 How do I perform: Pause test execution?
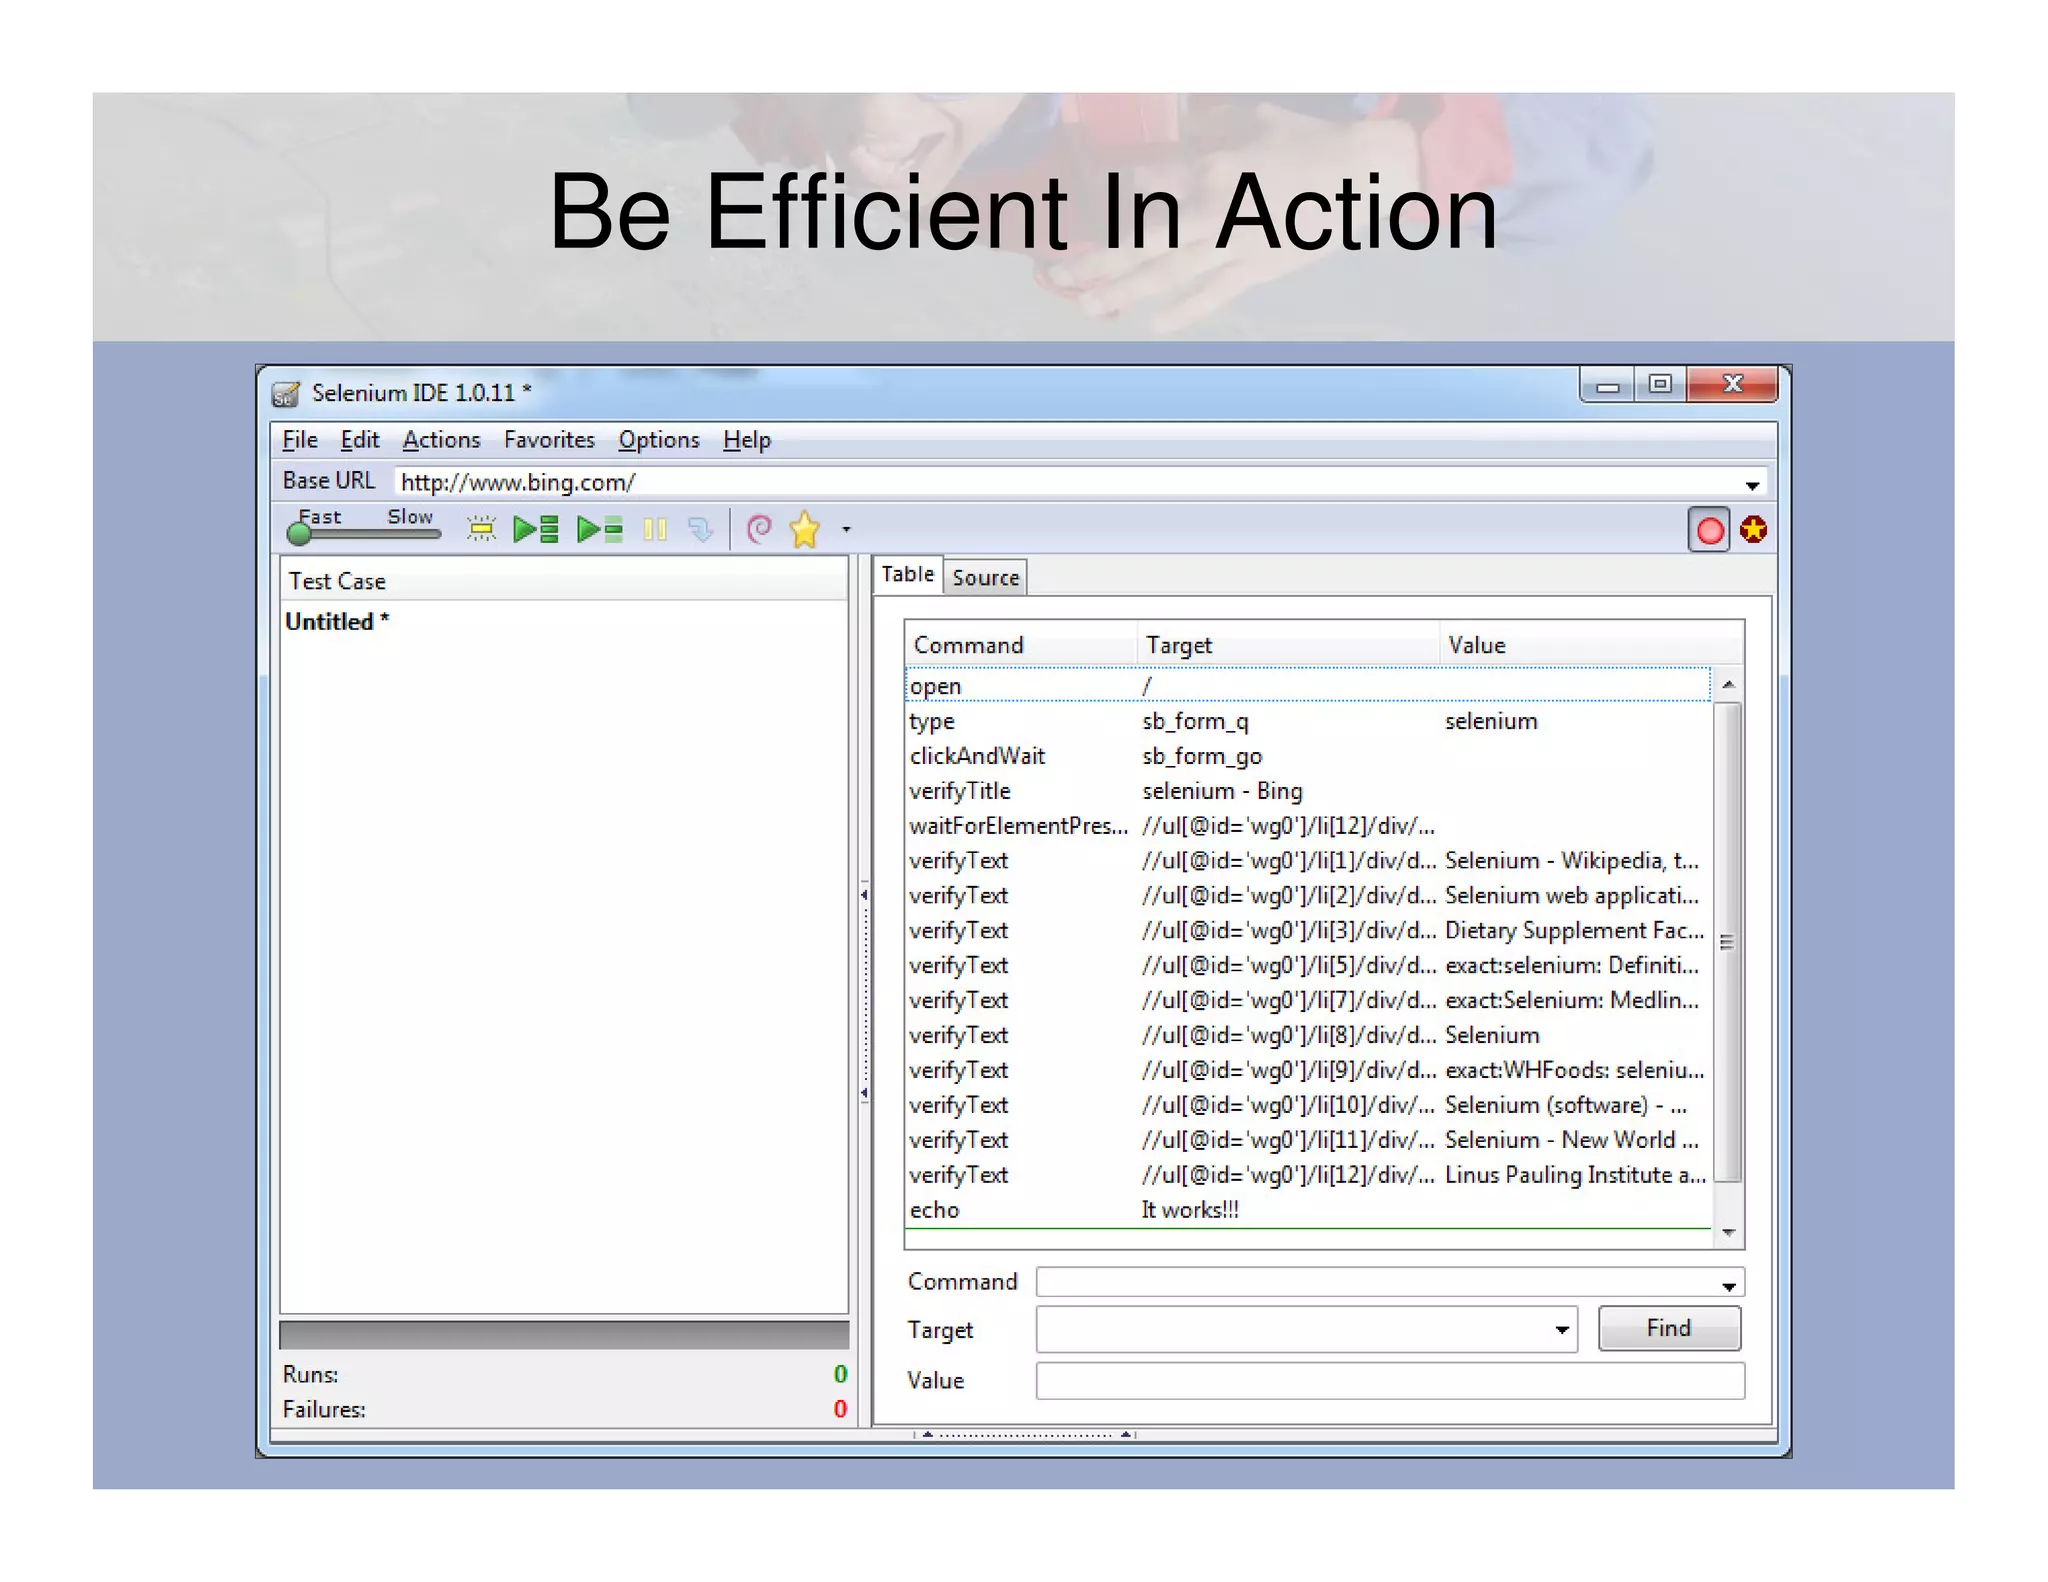coord(655,529)
